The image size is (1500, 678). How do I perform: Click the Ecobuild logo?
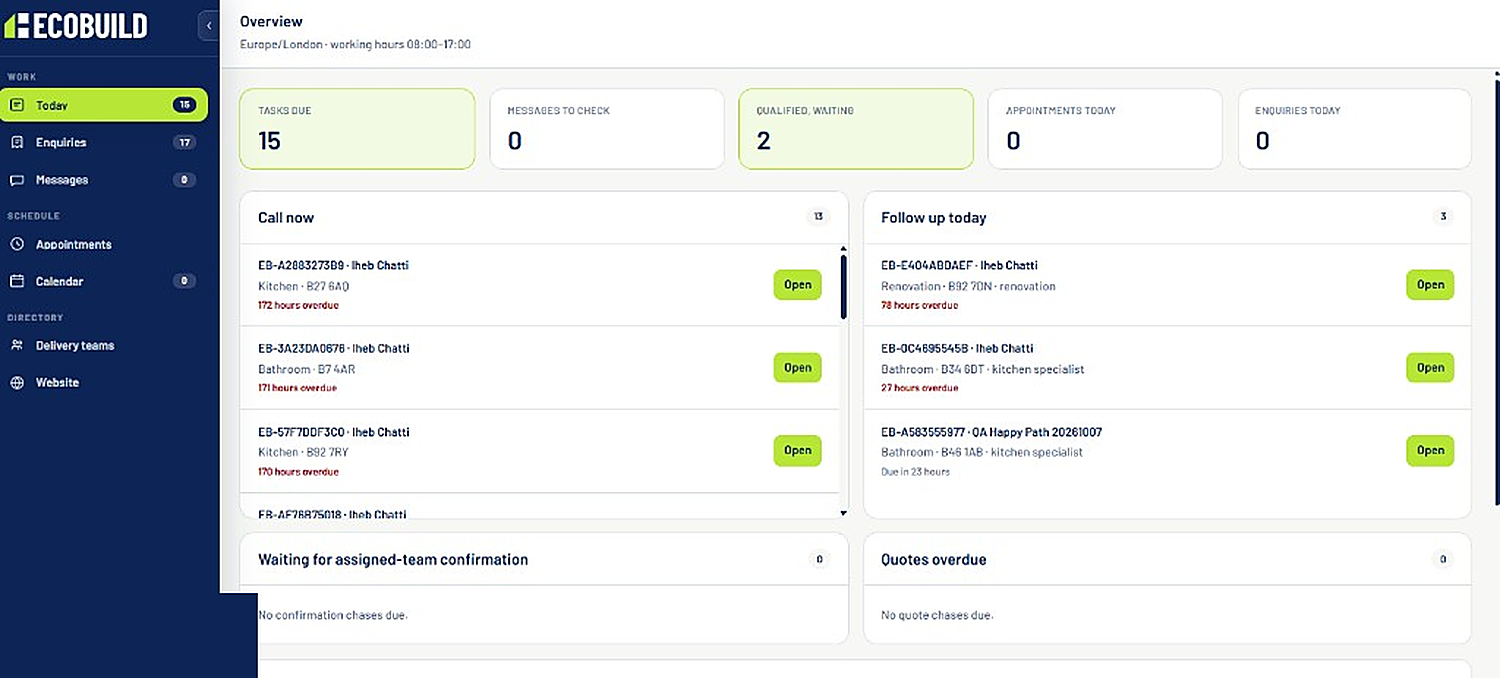(76, 25)
